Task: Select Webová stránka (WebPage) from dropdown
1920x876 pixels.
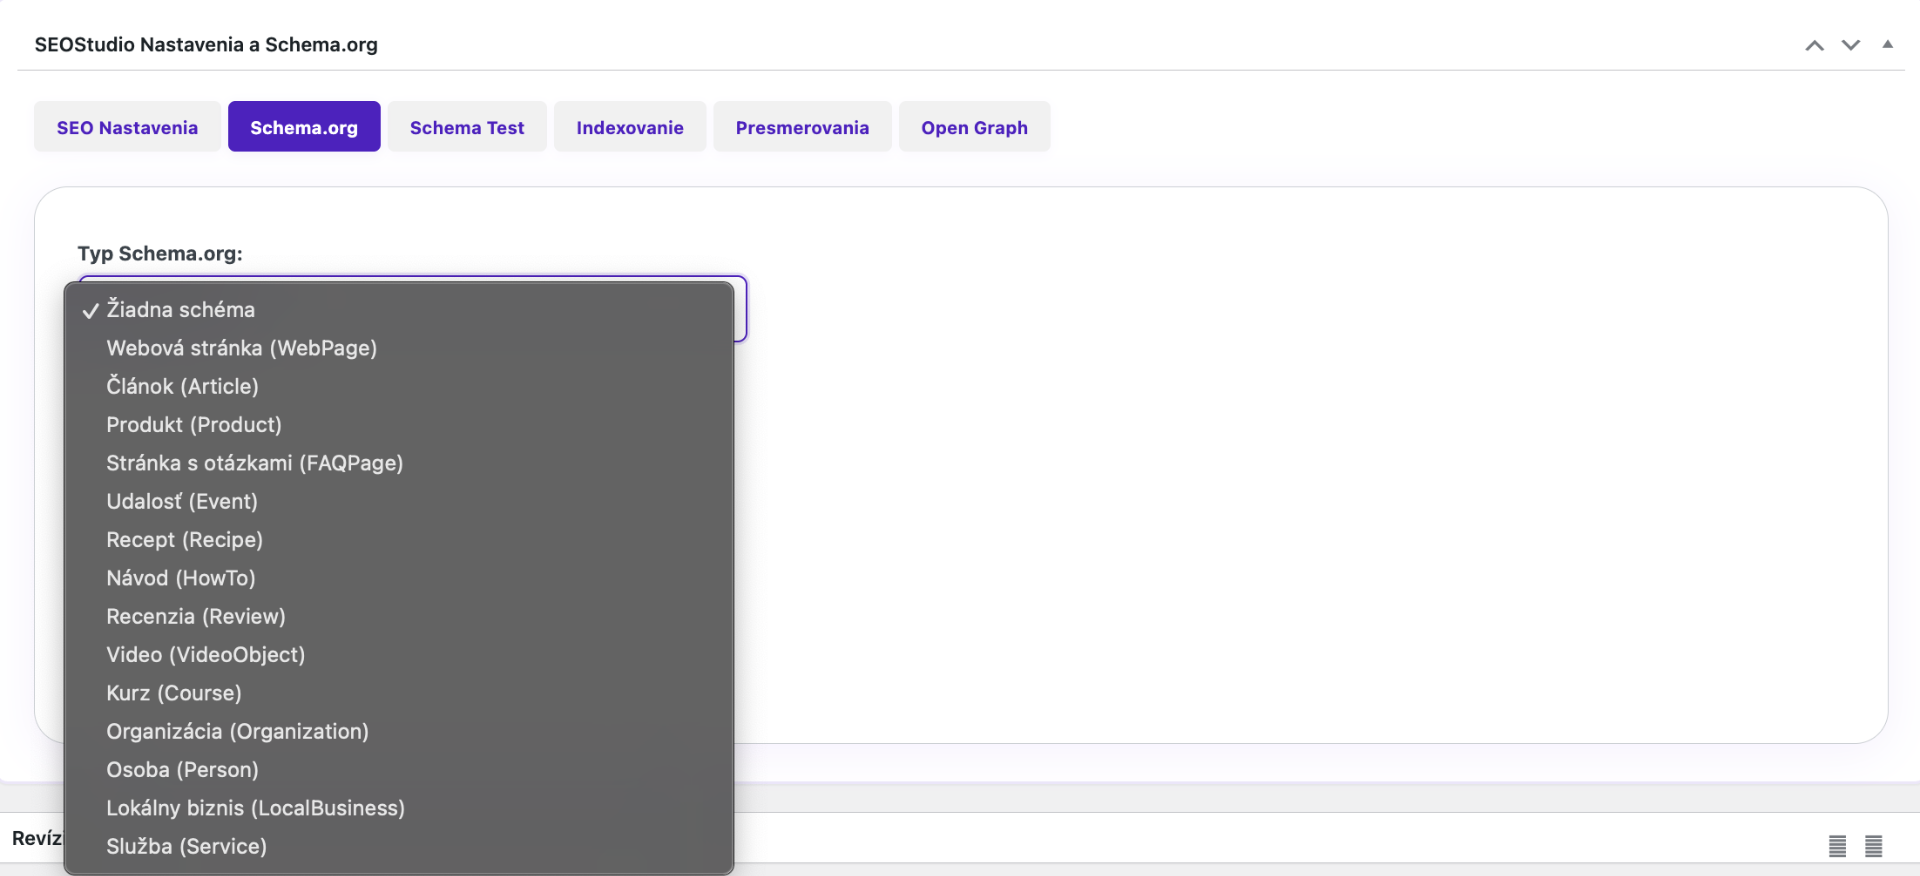Action: click(x=242, y=348)
